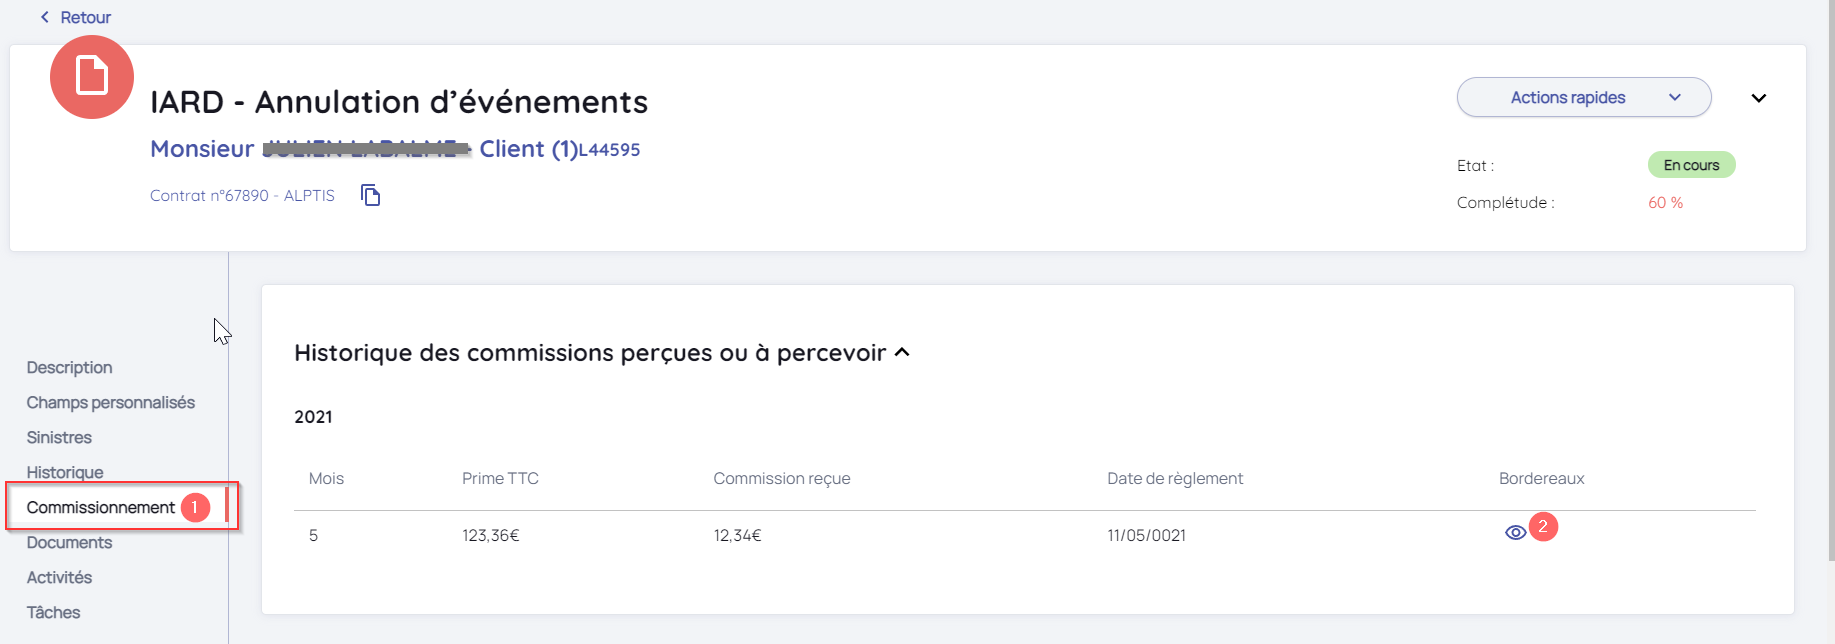The height and width of the screenshot is (644, 1835).
Task: Click the En cours status badge
Action: pos(1691,165)
